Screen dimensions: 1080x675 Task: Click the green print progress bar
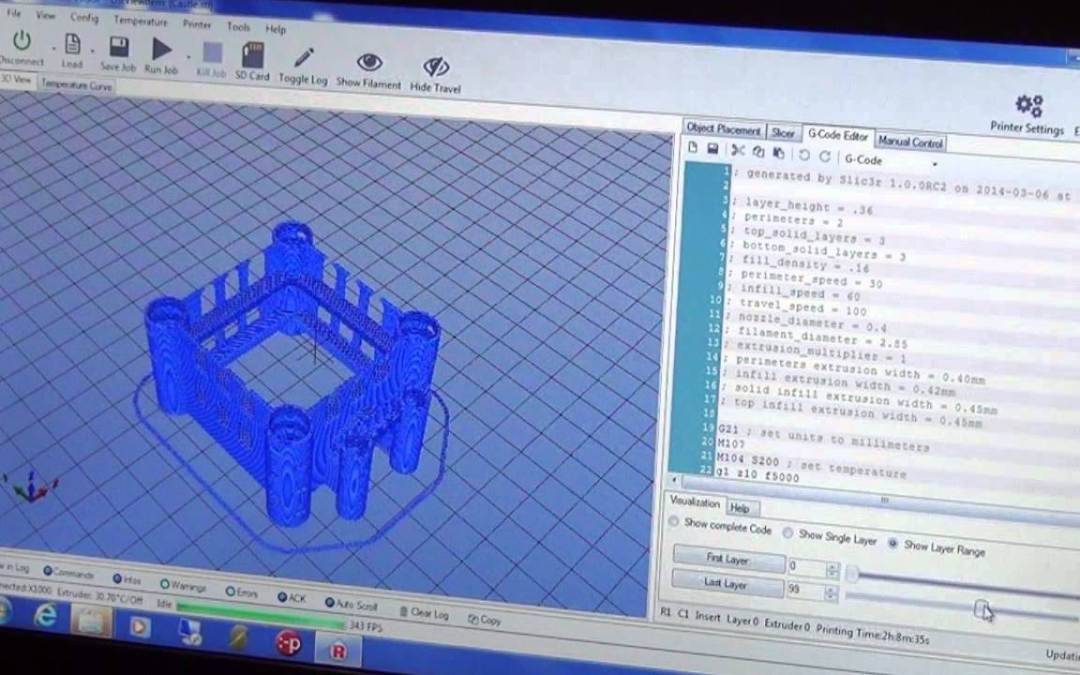[260, 614]
